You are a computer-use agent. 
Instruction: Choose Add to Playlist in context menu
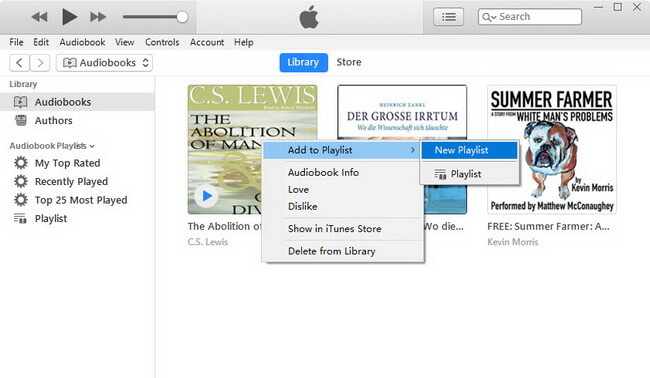pyautogui.click(x=341, y=150)
